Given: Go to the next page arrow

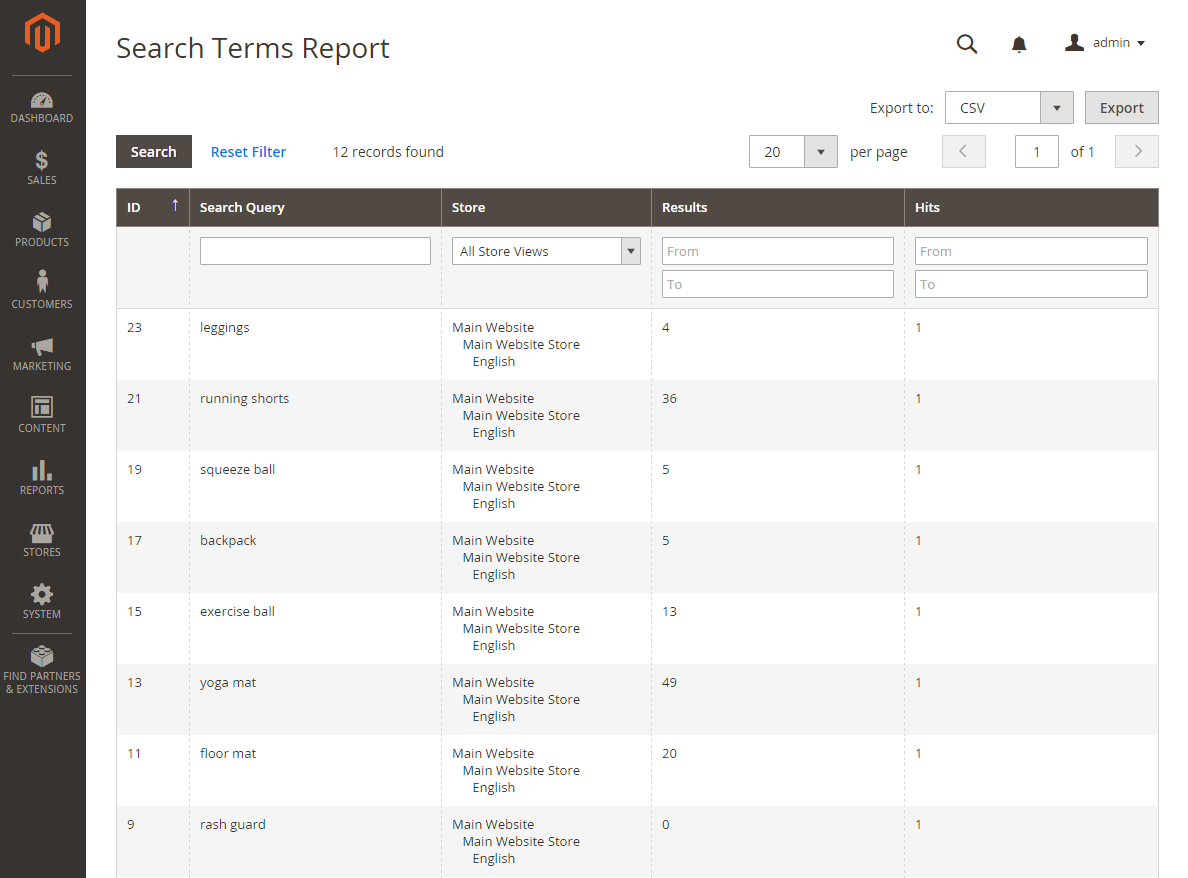Looking at the screenshot, I should pos(1136,152).
